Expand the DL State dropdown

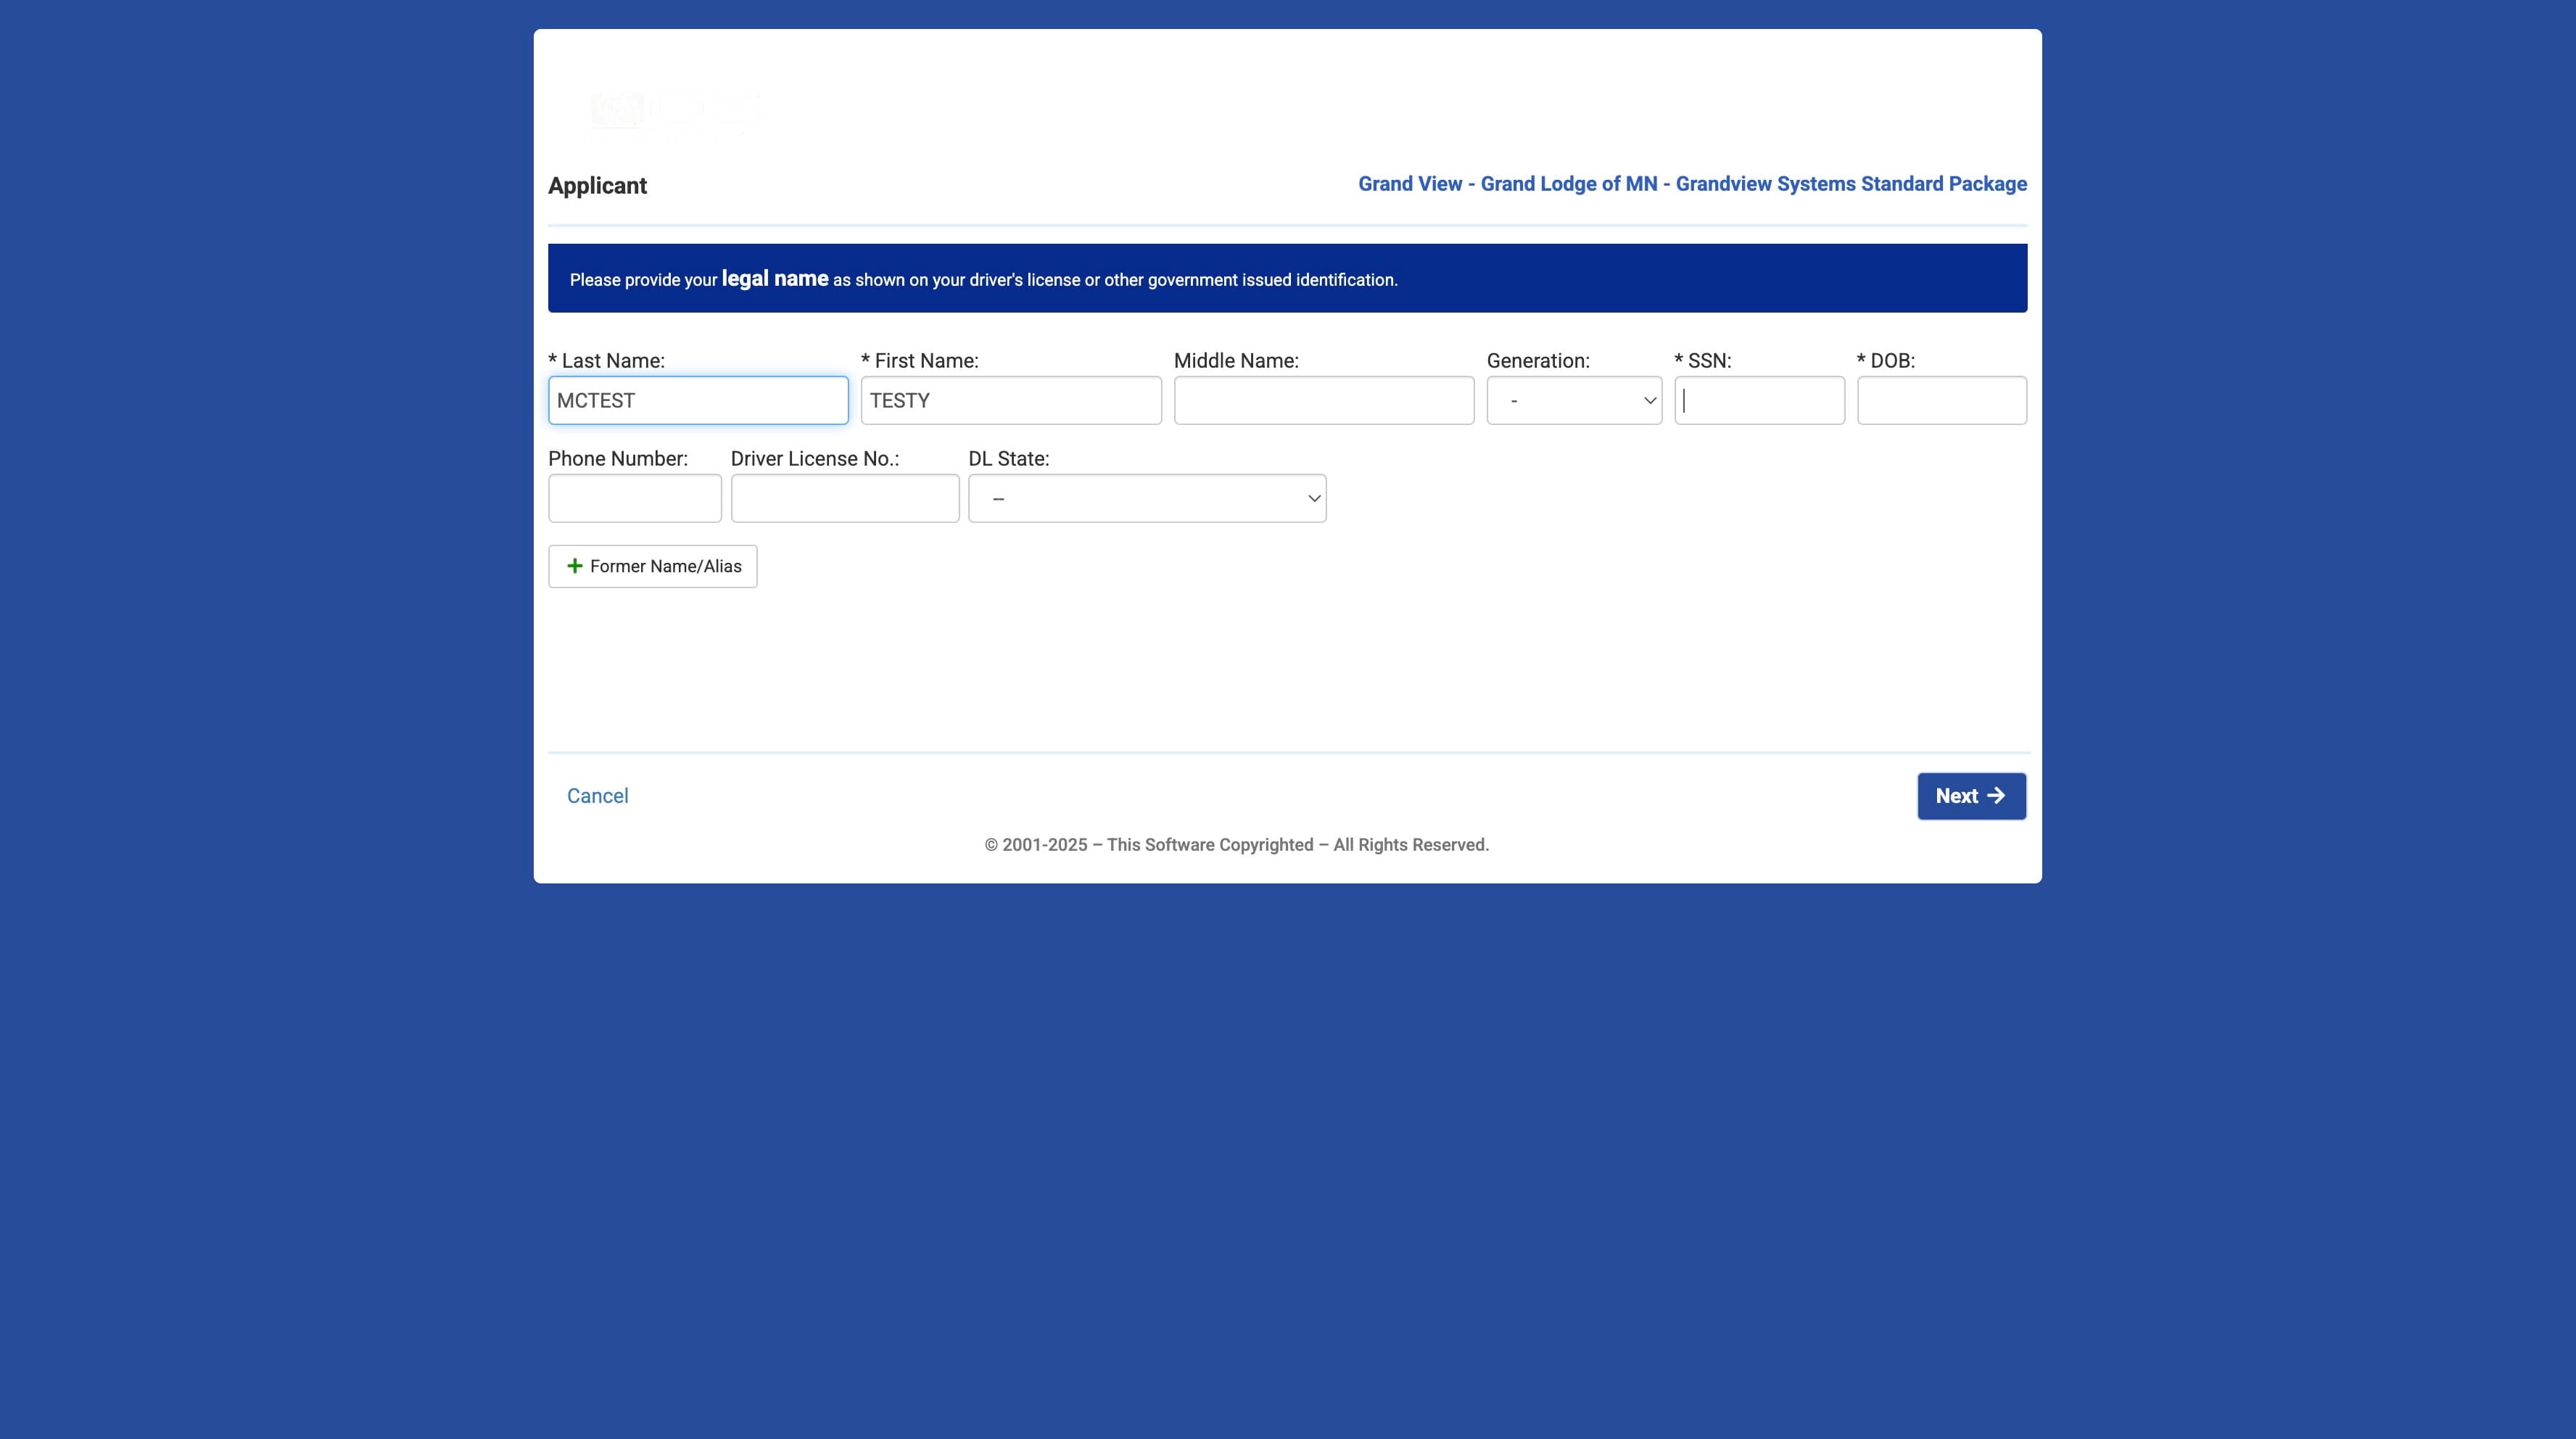click(1147, 498)
